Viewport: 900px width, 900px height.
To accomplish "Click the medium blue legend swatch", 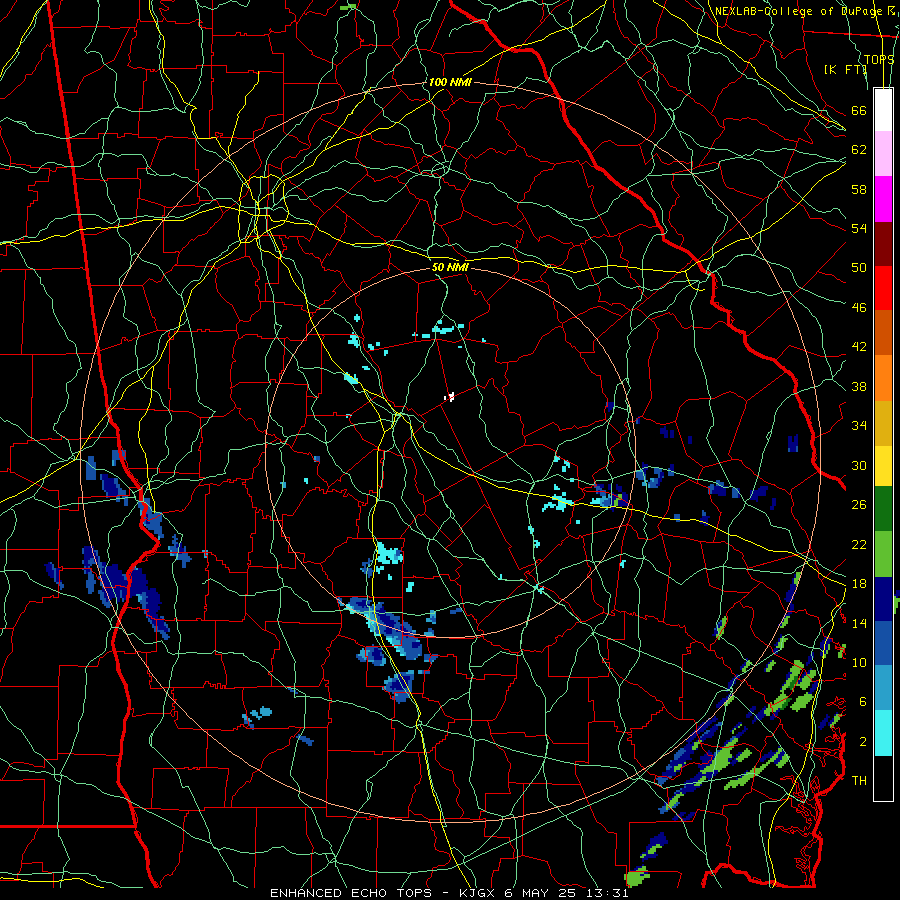I will (883, 643).
